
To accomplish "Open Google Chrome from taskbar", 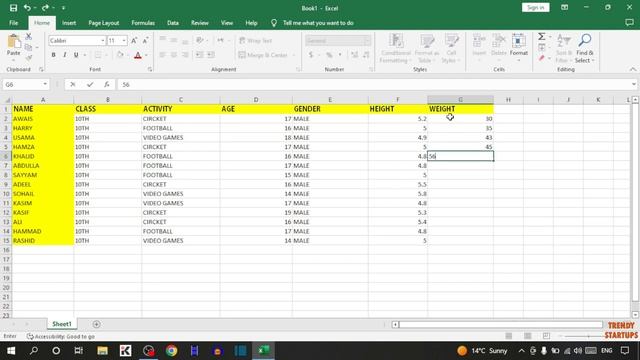I will (x=171, y=351).
